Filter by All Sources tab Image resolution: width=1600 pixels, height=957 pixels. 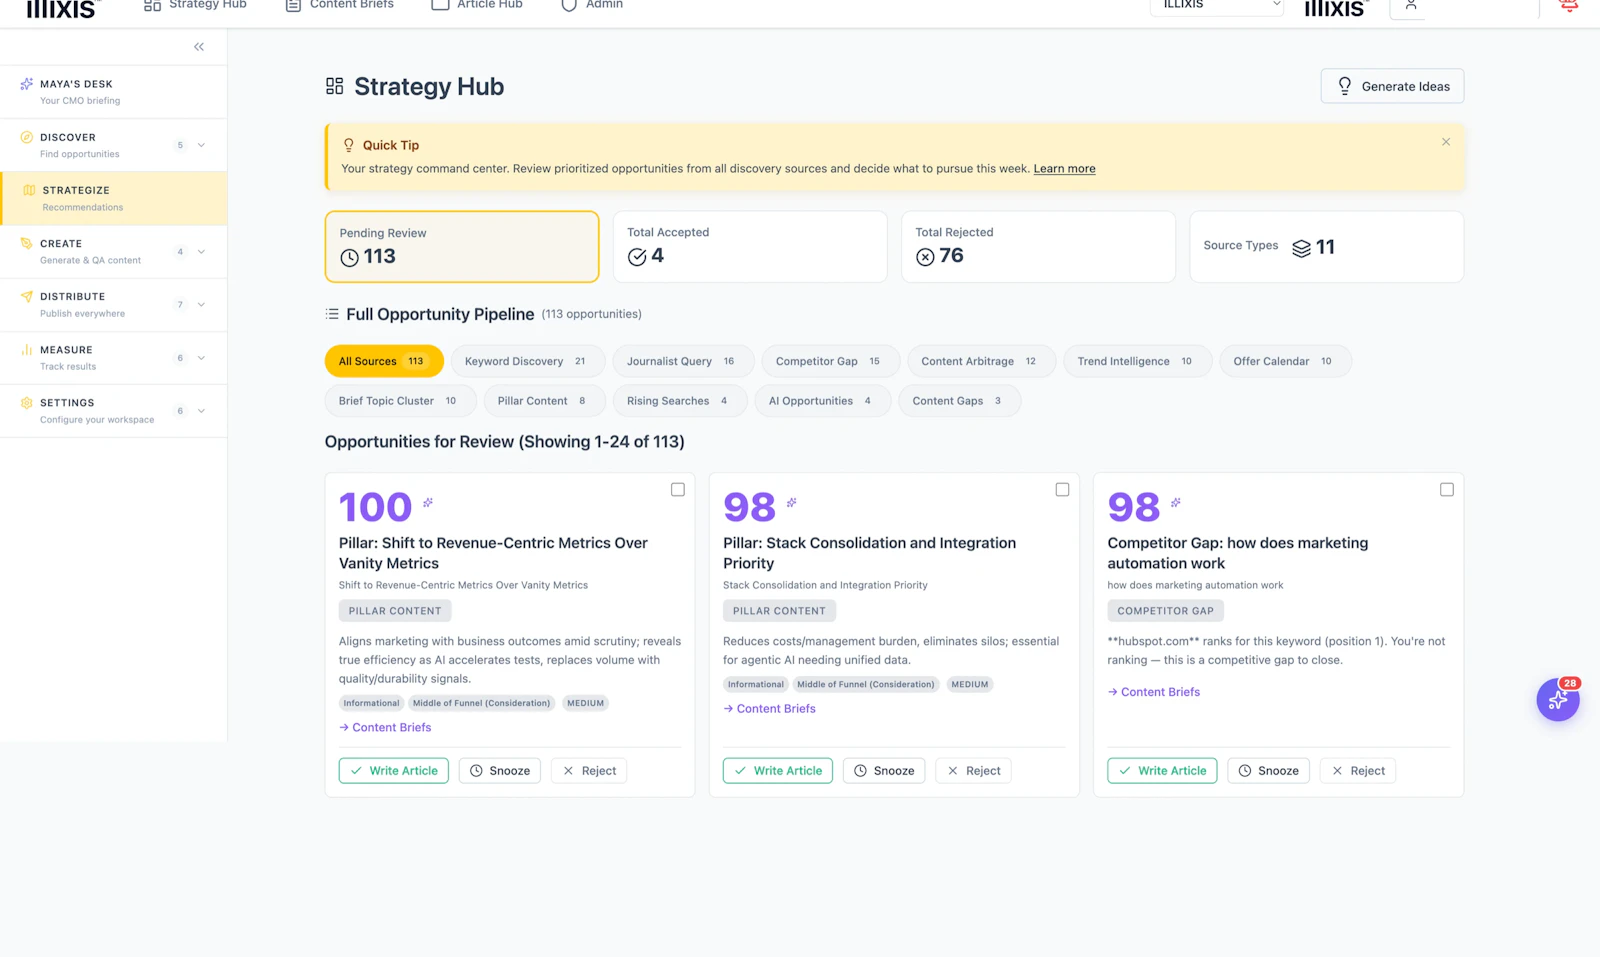pyautogui.click(x=384, y=361)
